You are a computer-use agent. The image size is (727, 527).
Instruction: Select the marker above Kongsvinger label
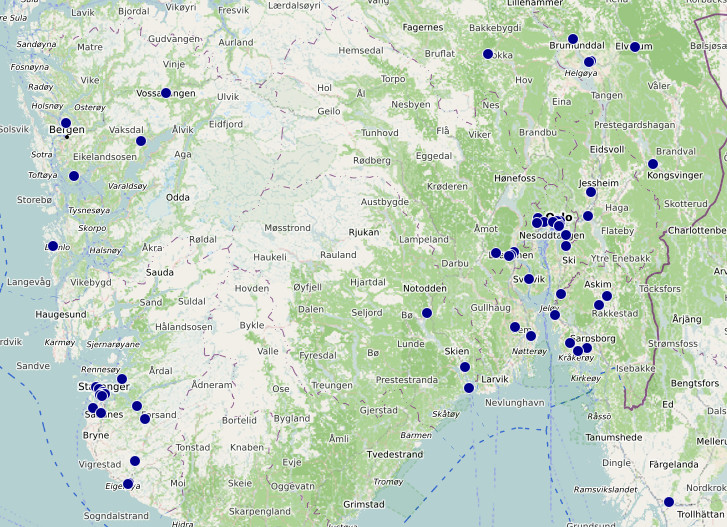[x=653, y=164]
